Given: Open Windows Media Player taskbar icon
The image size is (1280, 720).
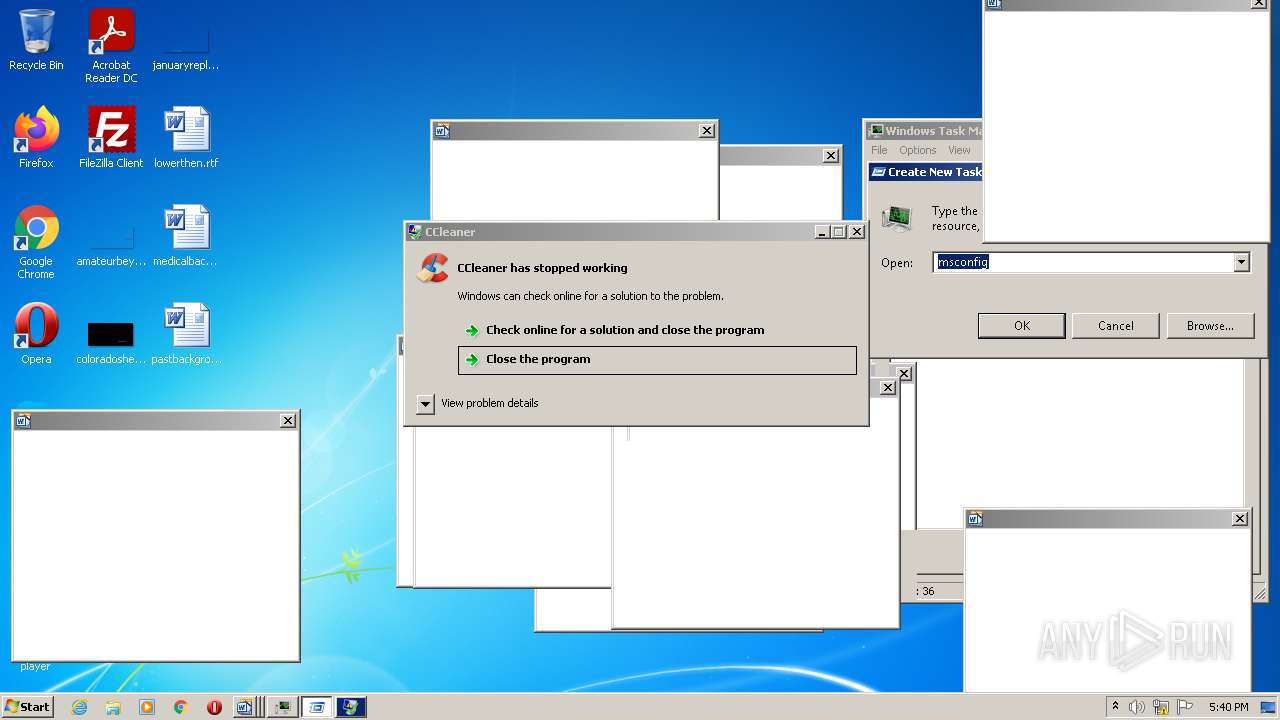Looking at the screenshot, I should point(147,707).
